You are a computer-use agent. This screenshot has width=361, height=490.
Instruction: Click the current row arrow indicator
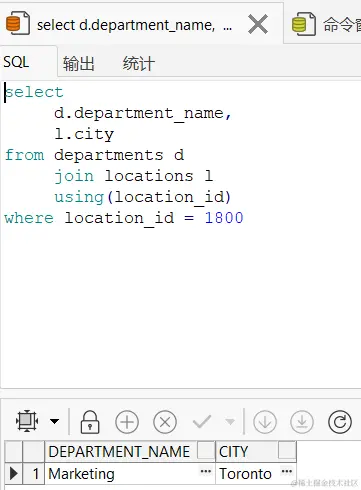(13, 474)
